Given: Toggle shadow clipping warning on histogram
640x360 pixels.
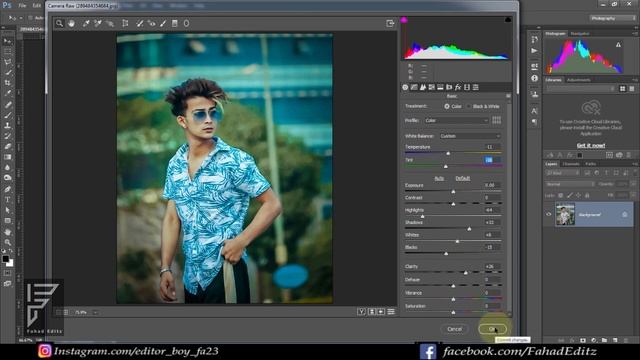Looking at the screenshot, I should point(404,20).
